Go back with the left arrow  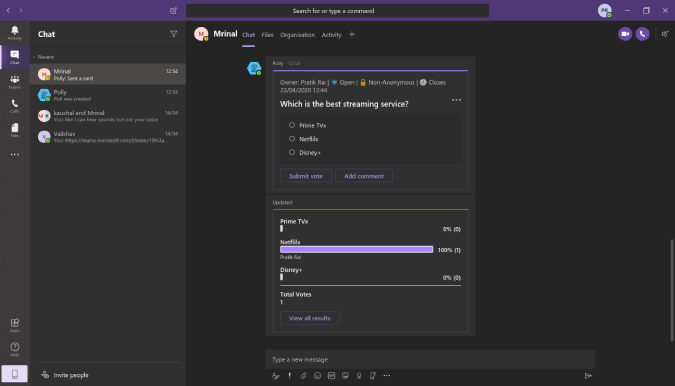click(x=9, y=10)
